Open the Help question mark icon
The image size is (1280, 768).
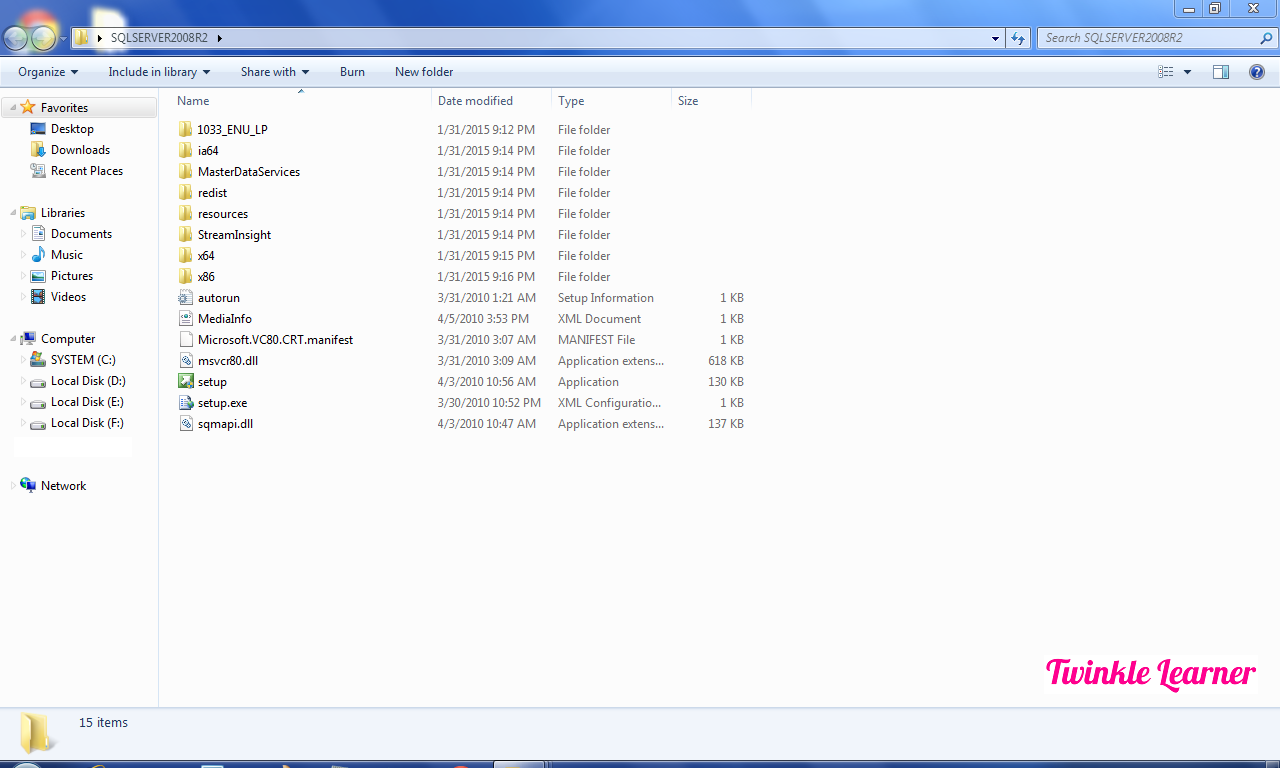(x=1257, y=72)
